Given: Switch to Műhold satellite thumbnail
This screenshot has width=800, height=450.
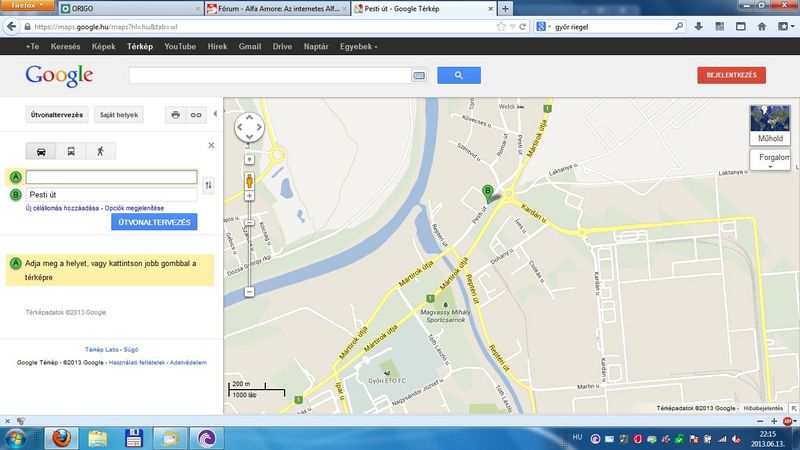Looking at the screenshot, I should pos(770,125).
